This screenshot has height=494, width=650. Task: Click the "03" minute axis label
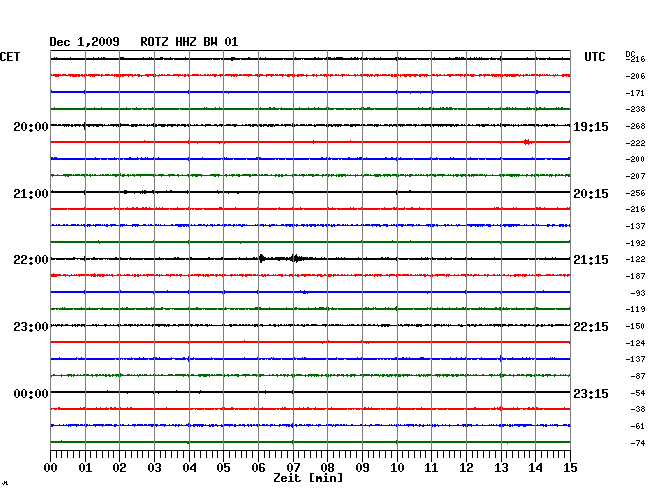(x=154, y=468)
